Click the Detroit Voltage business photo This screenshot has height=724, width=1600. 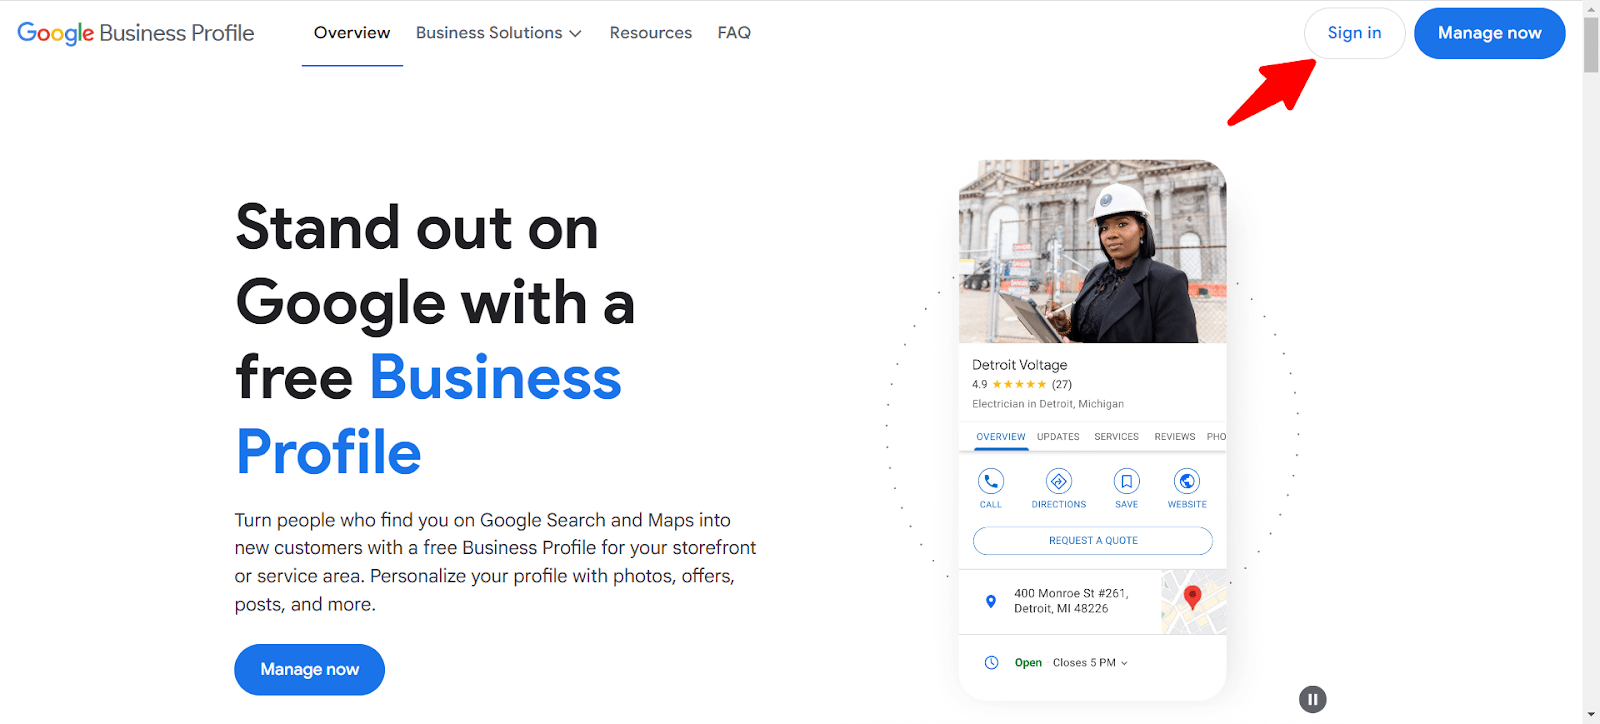click(1092, 251)
